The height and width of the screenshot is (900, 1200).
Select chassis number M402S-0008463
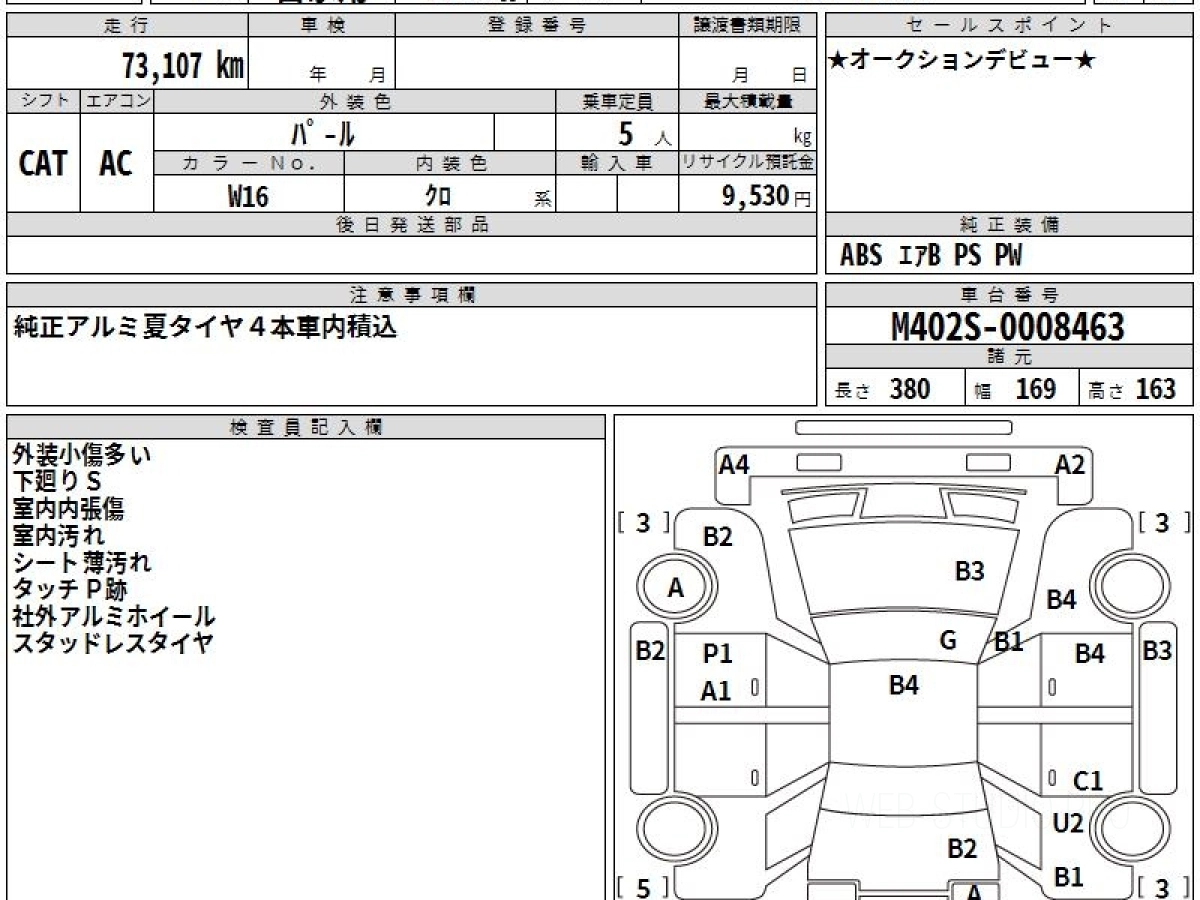pyautogui.click(x=1007, y=326)
